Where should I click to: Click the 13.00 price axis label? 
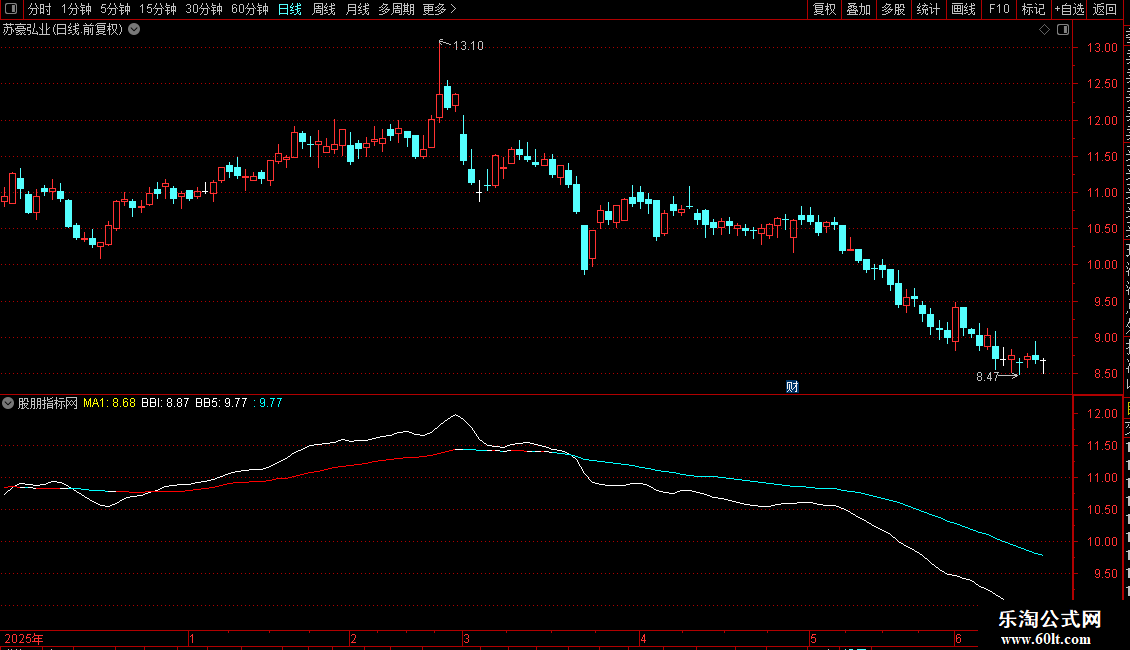[1102, 48]
